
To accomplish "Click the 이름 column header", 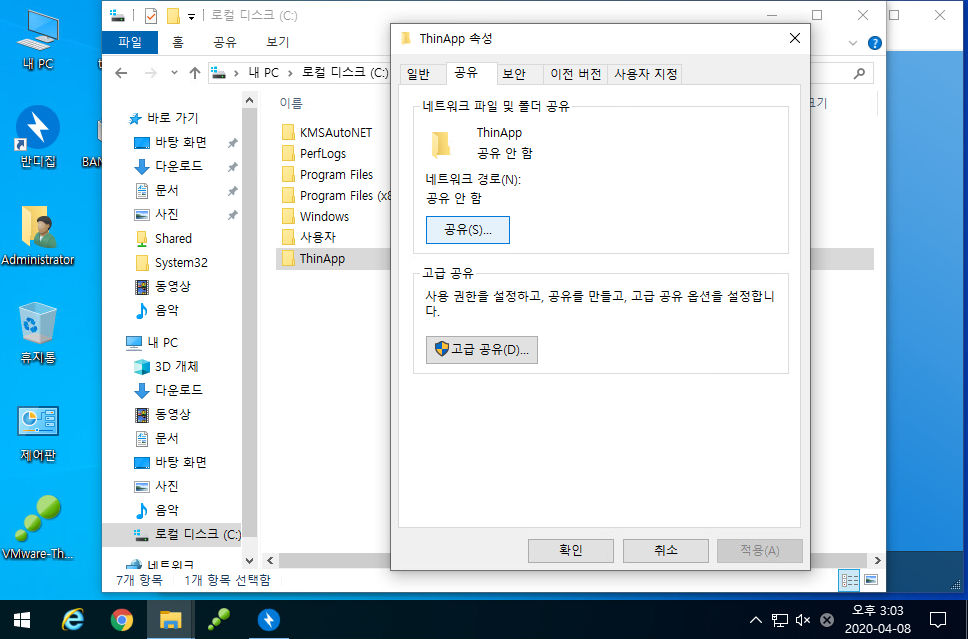I will pos(291,103).
